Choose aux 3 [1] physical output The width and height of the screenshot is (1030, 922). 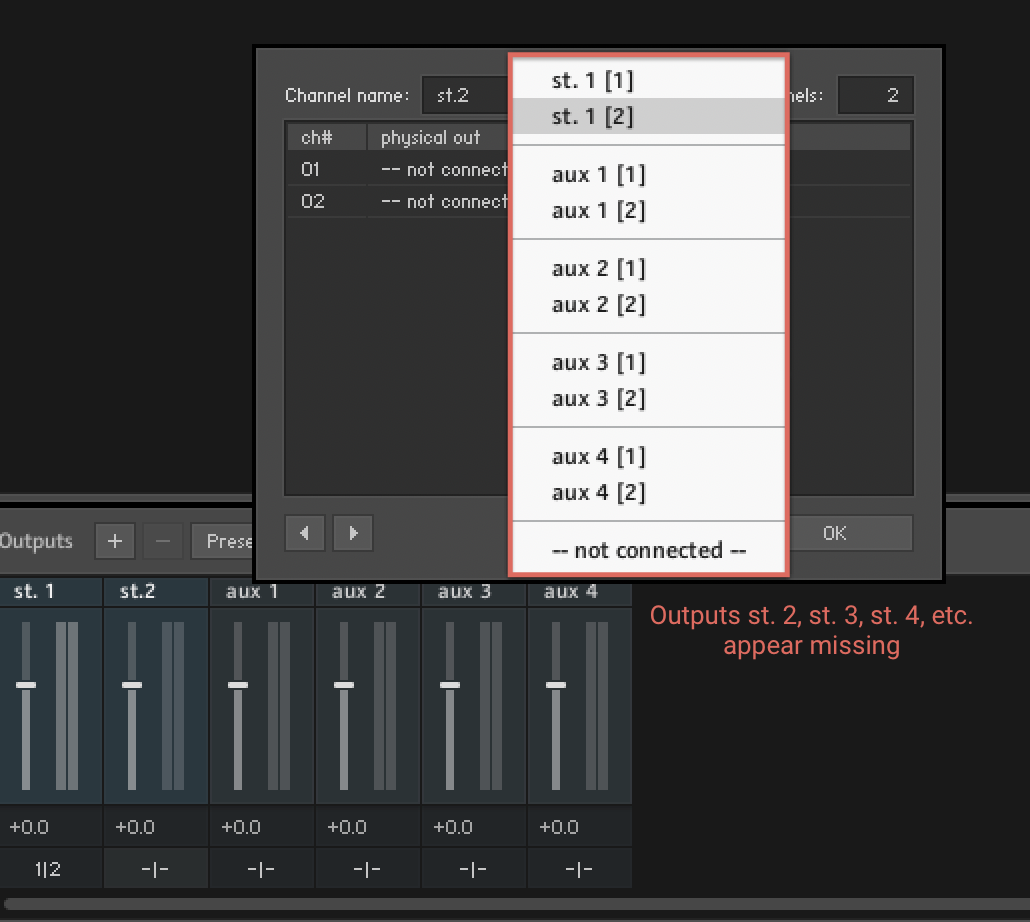(598, 362)
